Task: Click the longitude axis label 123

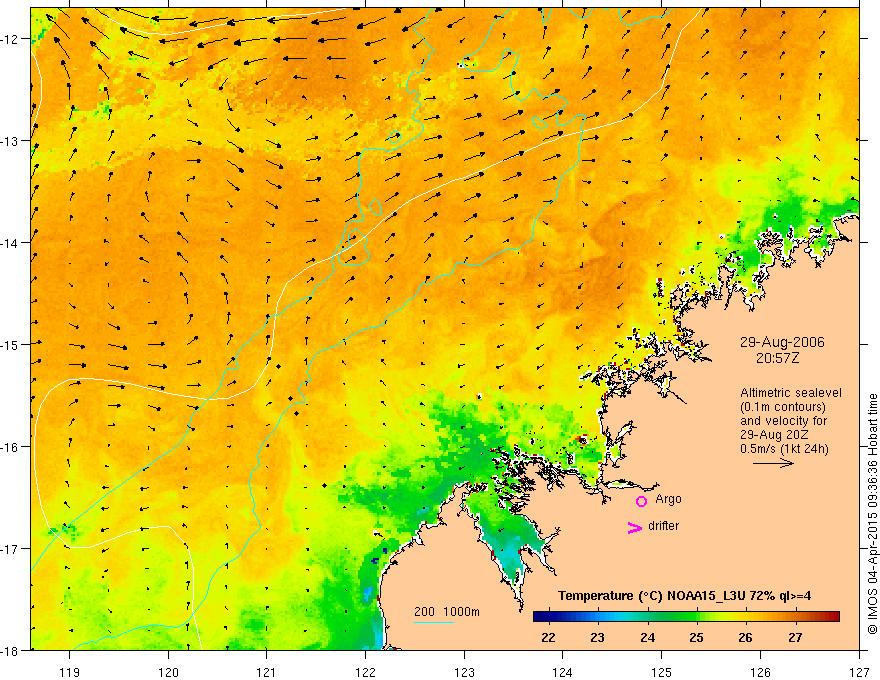Action: click(464, 672)
